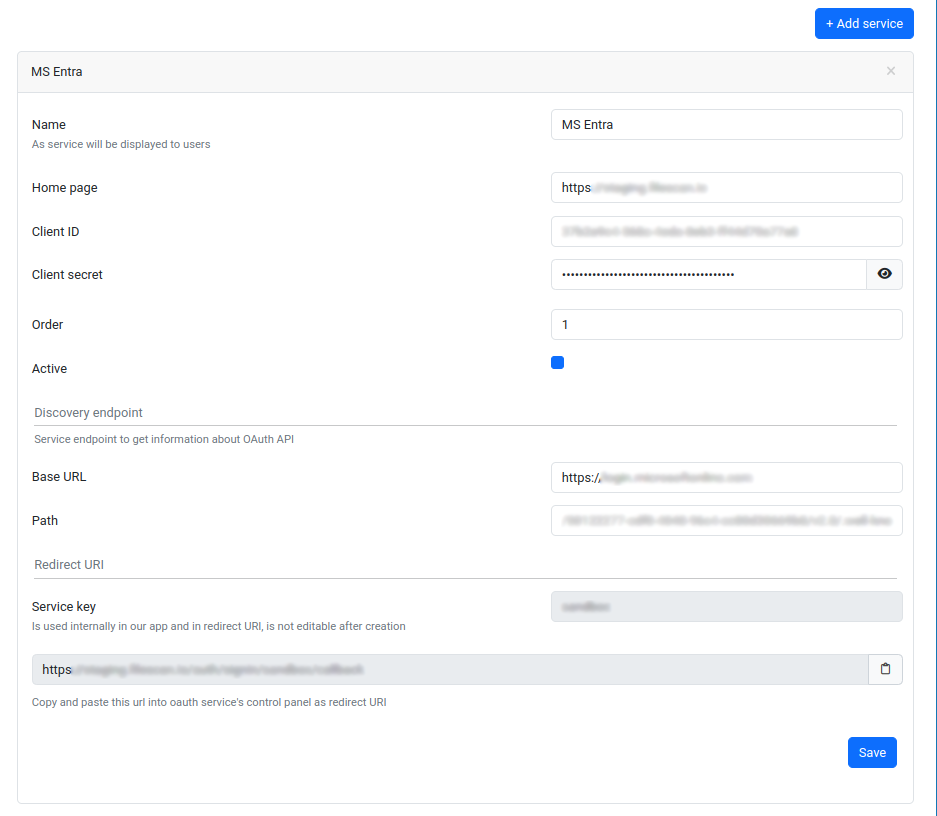The height and width of the screenshot is (816, 937).
Task: Click the Redirect URI section heading
Action: [x=69, y=565]
